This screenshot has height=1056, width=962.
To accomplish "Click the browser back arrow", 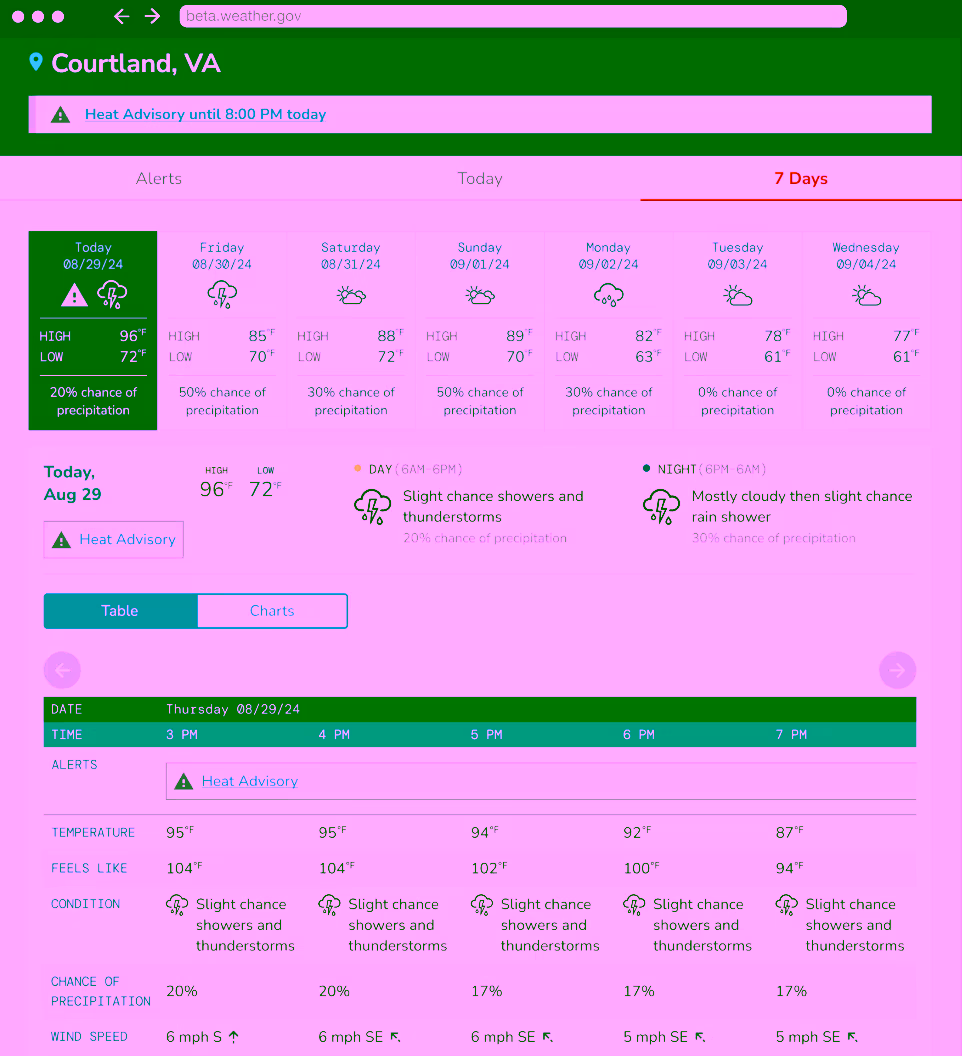I will [x=121, y=16].
